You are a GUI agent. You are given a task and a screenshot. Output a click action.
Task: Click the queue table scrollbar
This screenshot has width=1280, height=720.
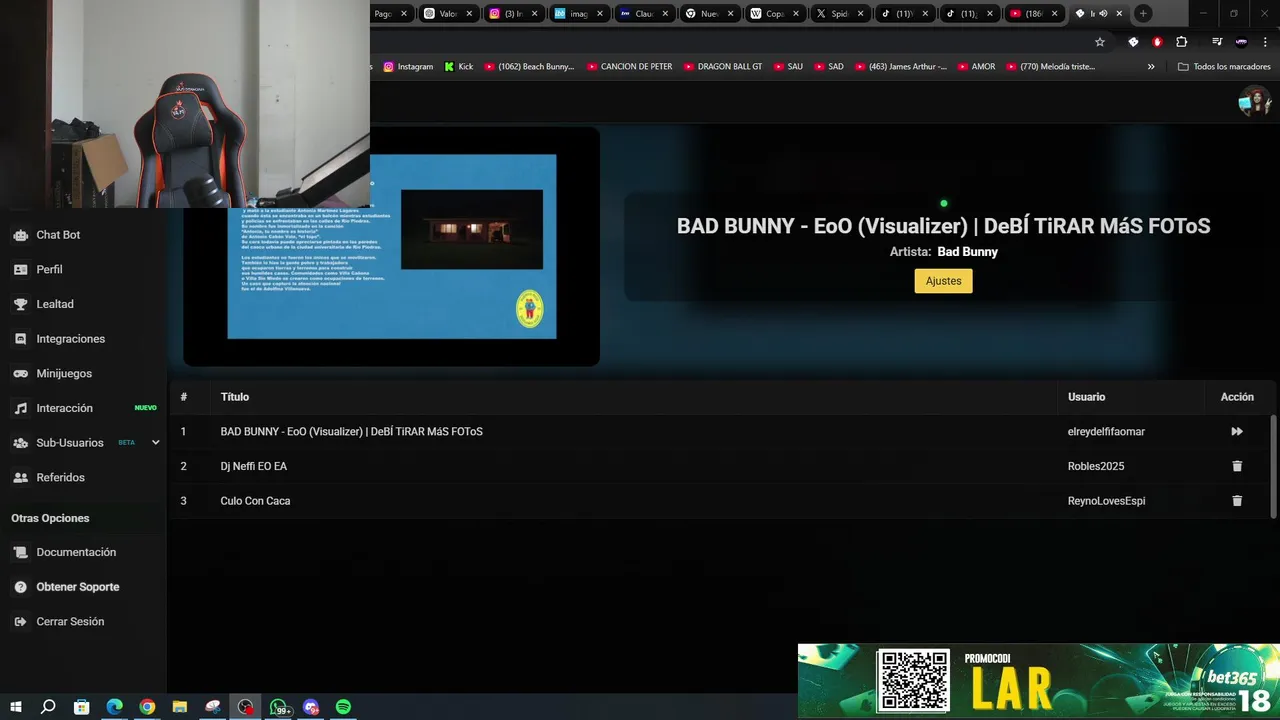click(1273, 465)
